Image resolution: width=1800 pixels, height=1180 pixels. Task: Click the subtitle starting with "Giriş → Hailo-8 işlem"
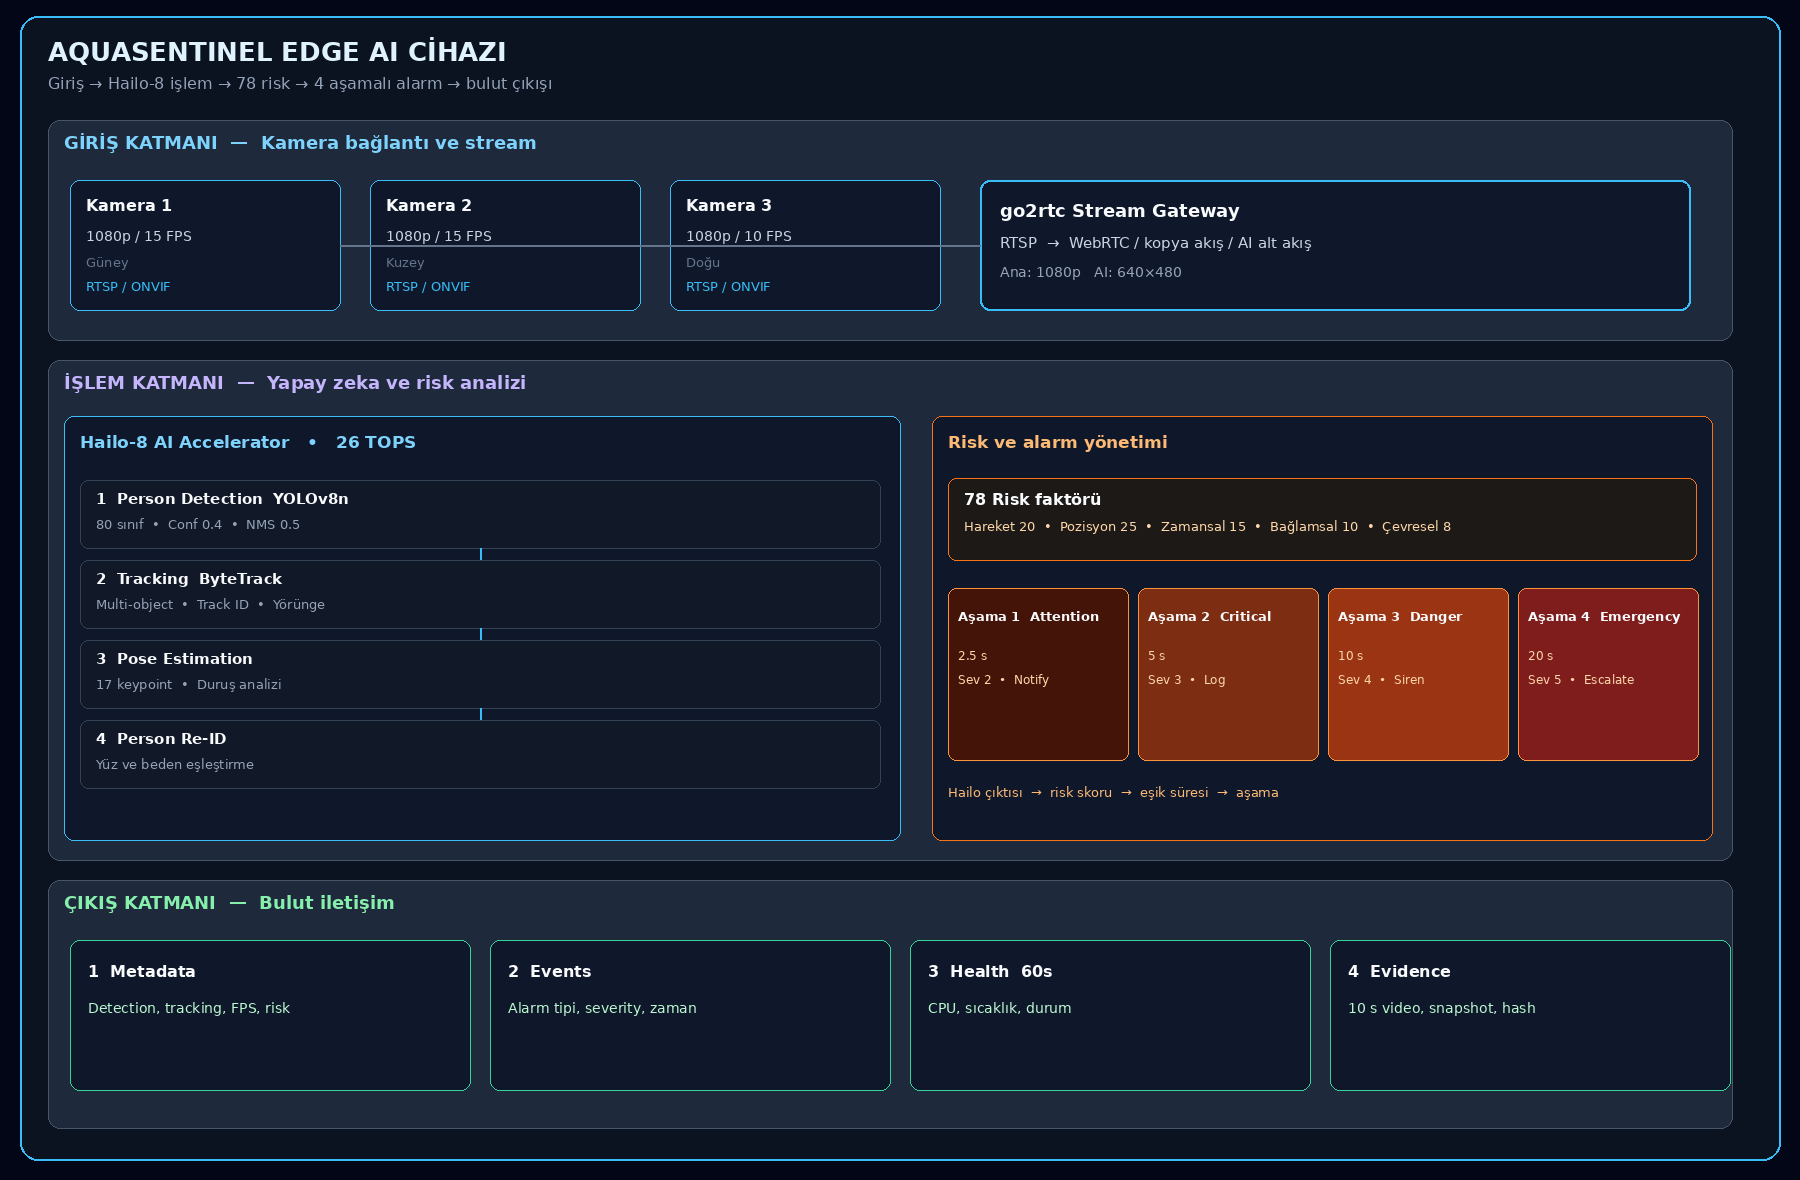[x=300, y=84]
